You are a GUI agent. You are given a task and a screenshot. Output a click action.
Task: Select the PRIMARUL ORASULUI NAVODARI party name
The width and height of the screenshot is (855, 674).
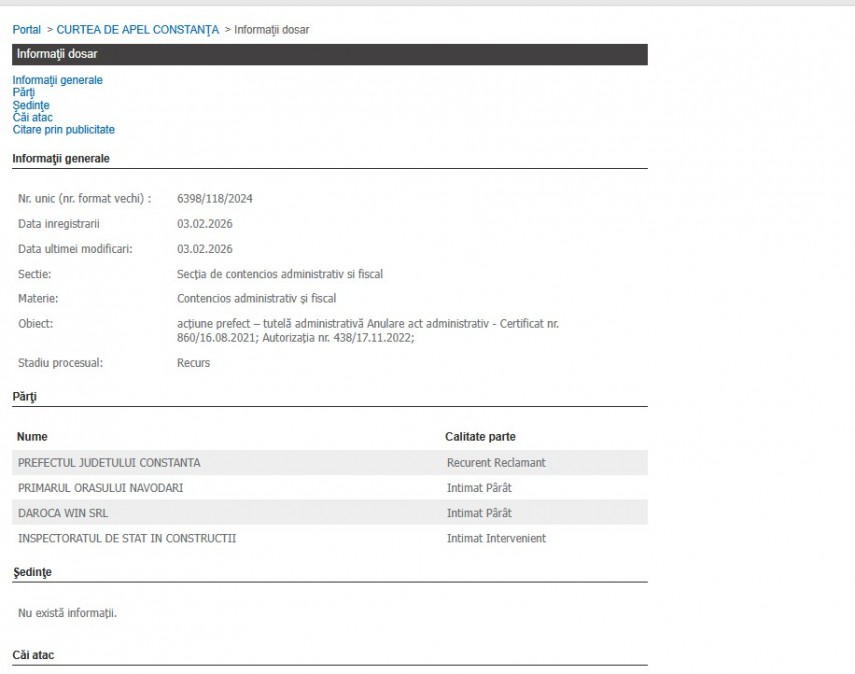coord(100,488)
